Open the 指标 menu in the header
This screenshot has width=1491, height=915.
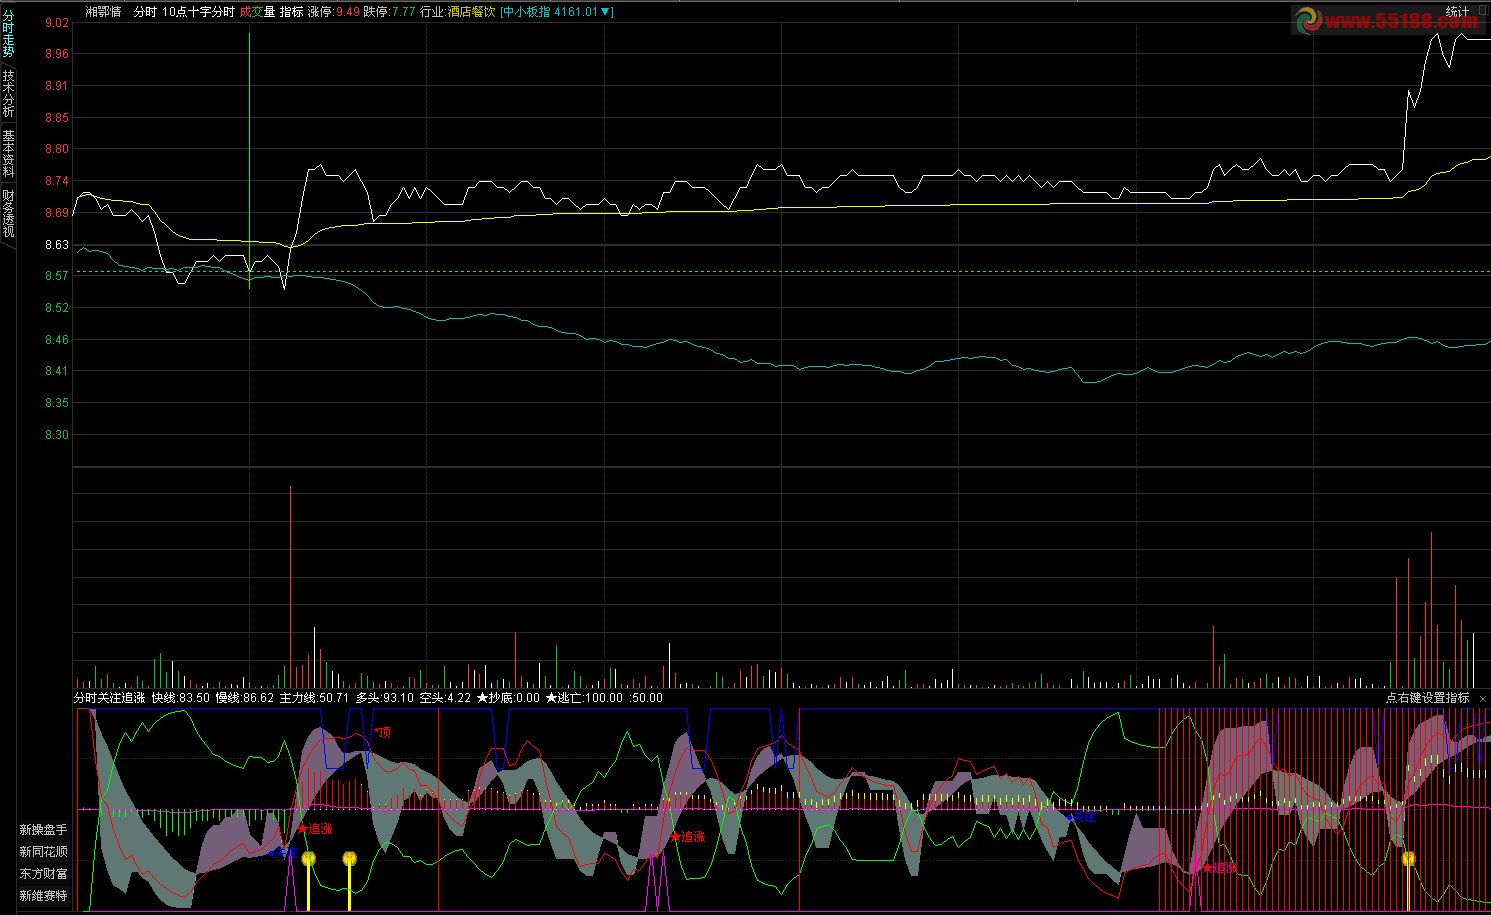[291, 12]
